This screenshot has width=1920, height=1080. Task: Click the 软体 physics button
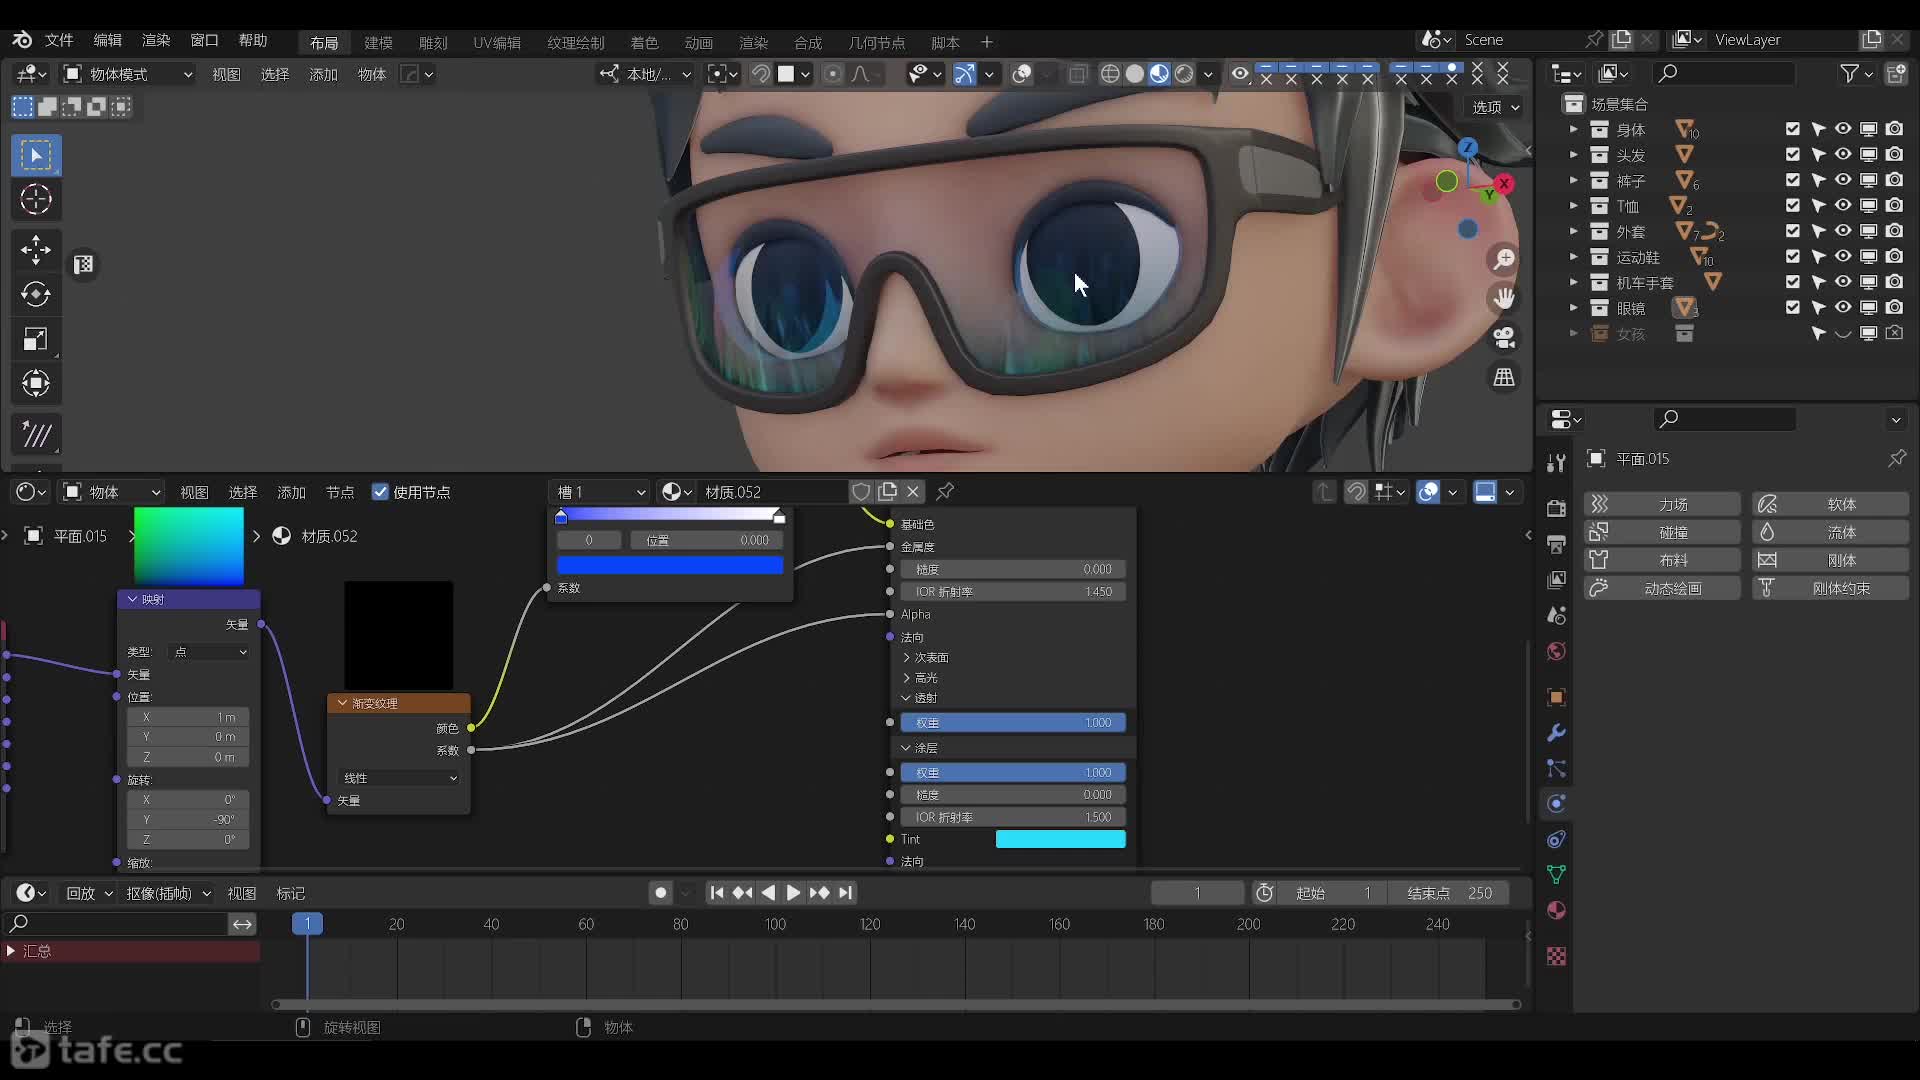[1831, 504]
